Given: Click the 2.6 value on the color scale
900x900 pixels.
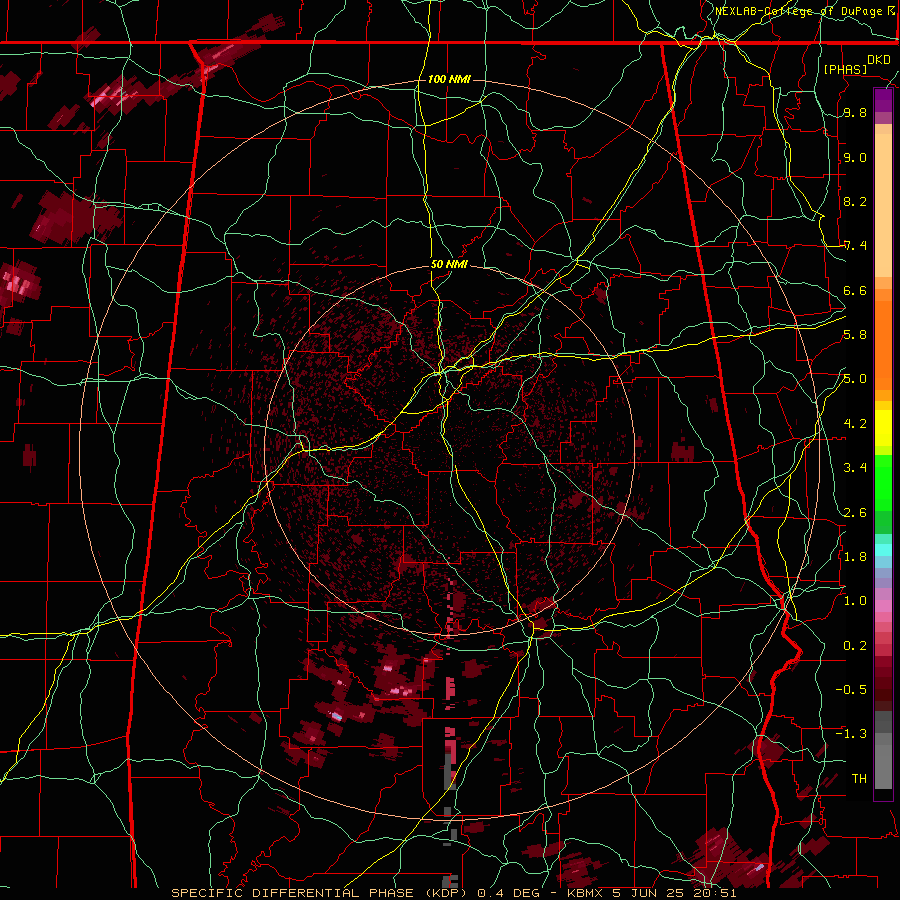Looking at the screenshot, I should click(x=855, y=513).
